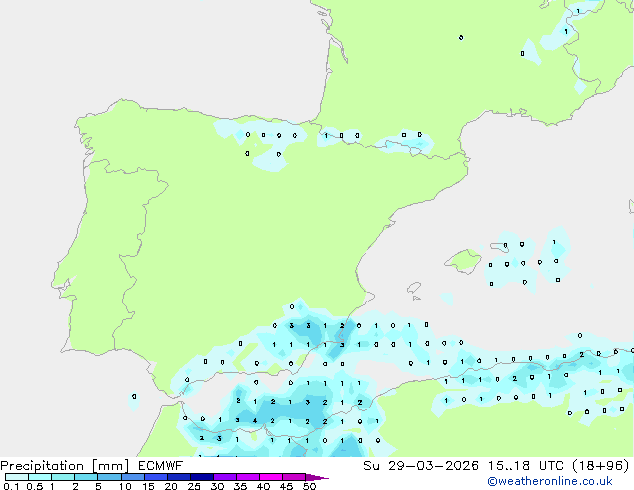Click the 20–25 mm dark blue swatch
The height and width of the screenshot is (490, 634).
pyautogui.click(x=179, y=477)
